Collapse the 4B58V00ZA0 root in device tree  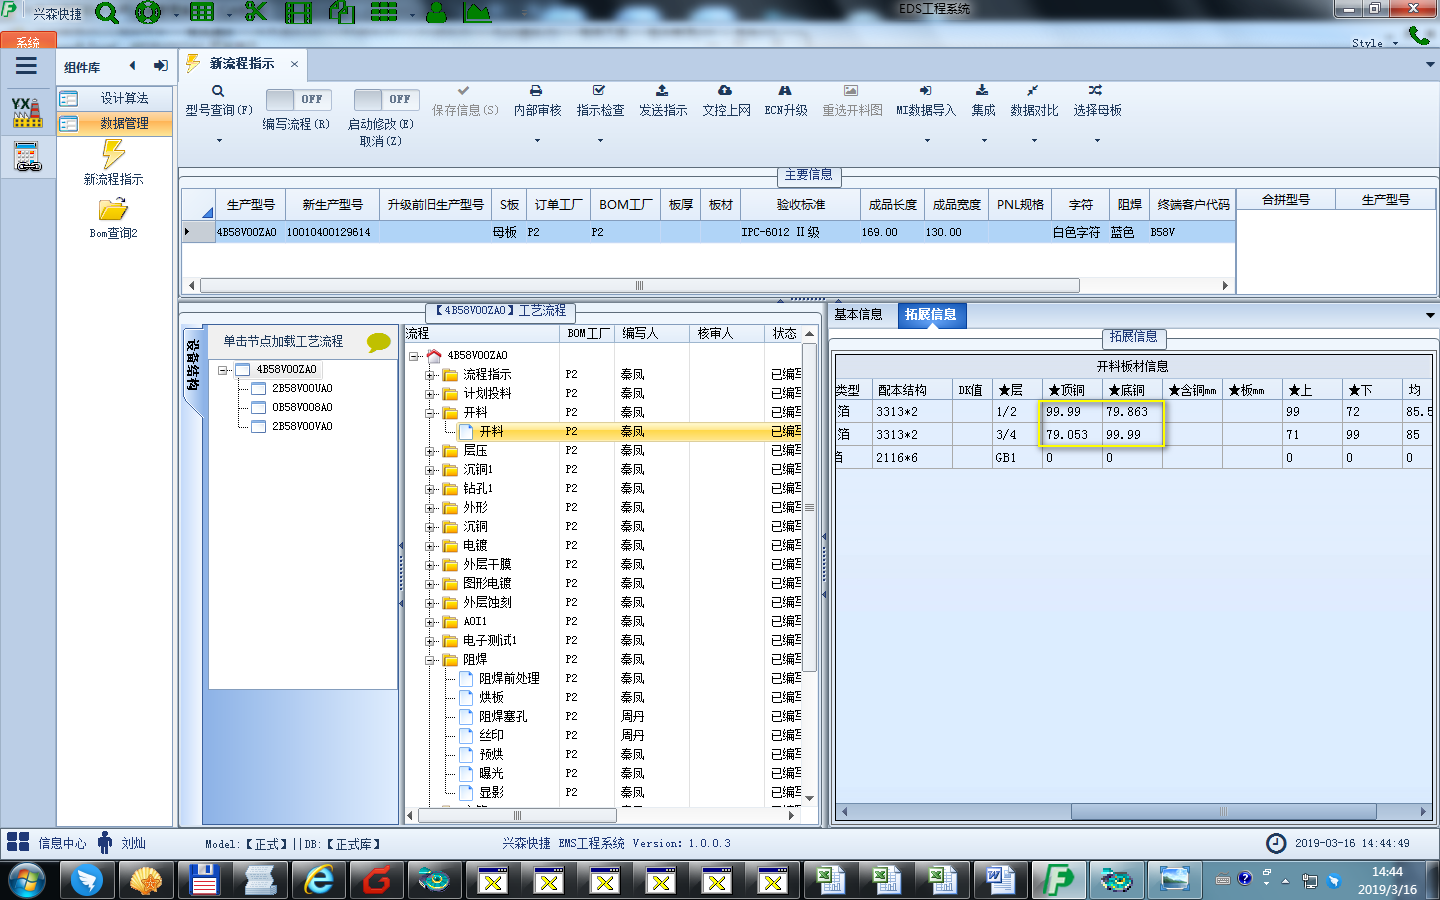pos(222,370)
